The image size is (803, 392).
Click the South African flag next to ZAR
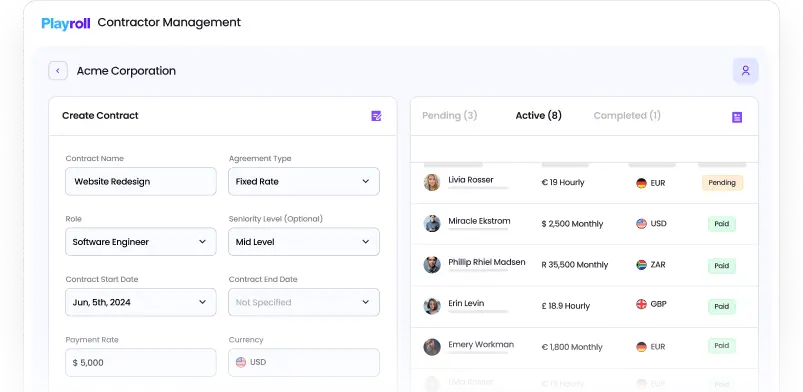pyautogui.click(x=641, y=265)
